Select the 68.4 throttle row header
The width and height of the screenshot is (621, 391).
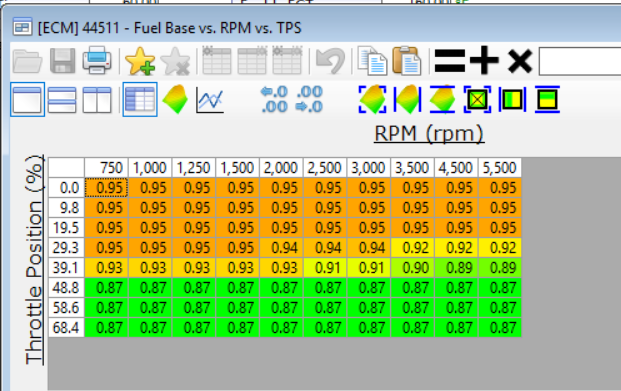click(67, 328)
